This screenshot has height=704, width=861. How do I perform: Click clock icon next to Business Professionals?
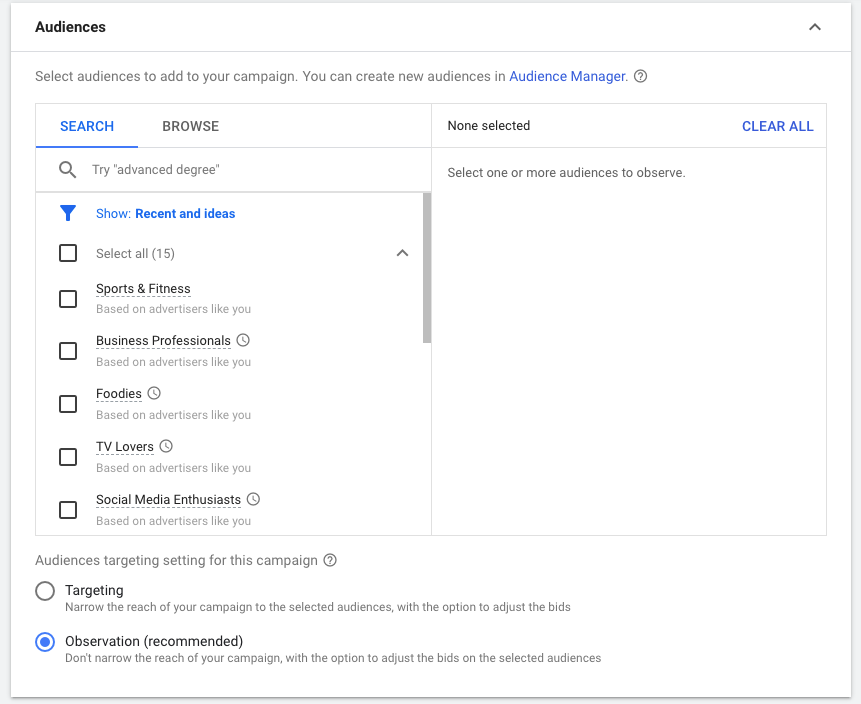pyautogui.click(x=243, y=341)
